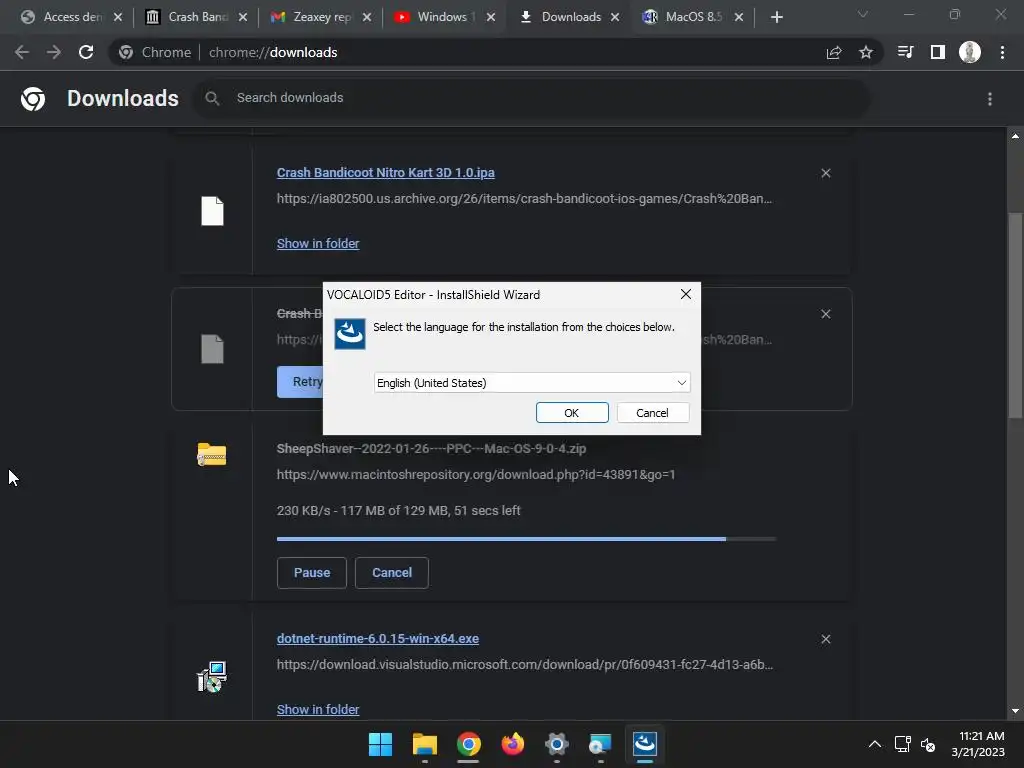Open the media control icon in toolbar
Viewport: 1024px width, 768px height.
click(905, 52)
